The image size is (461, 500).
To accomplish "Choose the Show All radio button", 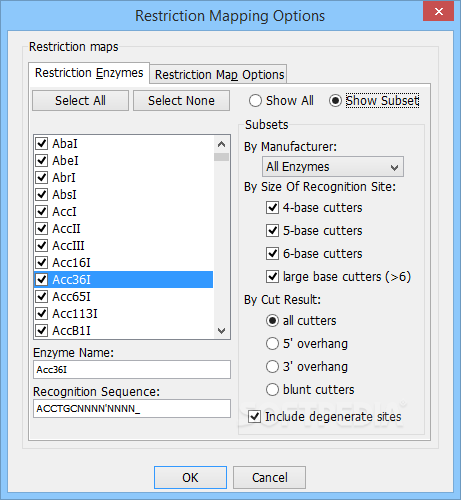I will (x=255, y=101).
